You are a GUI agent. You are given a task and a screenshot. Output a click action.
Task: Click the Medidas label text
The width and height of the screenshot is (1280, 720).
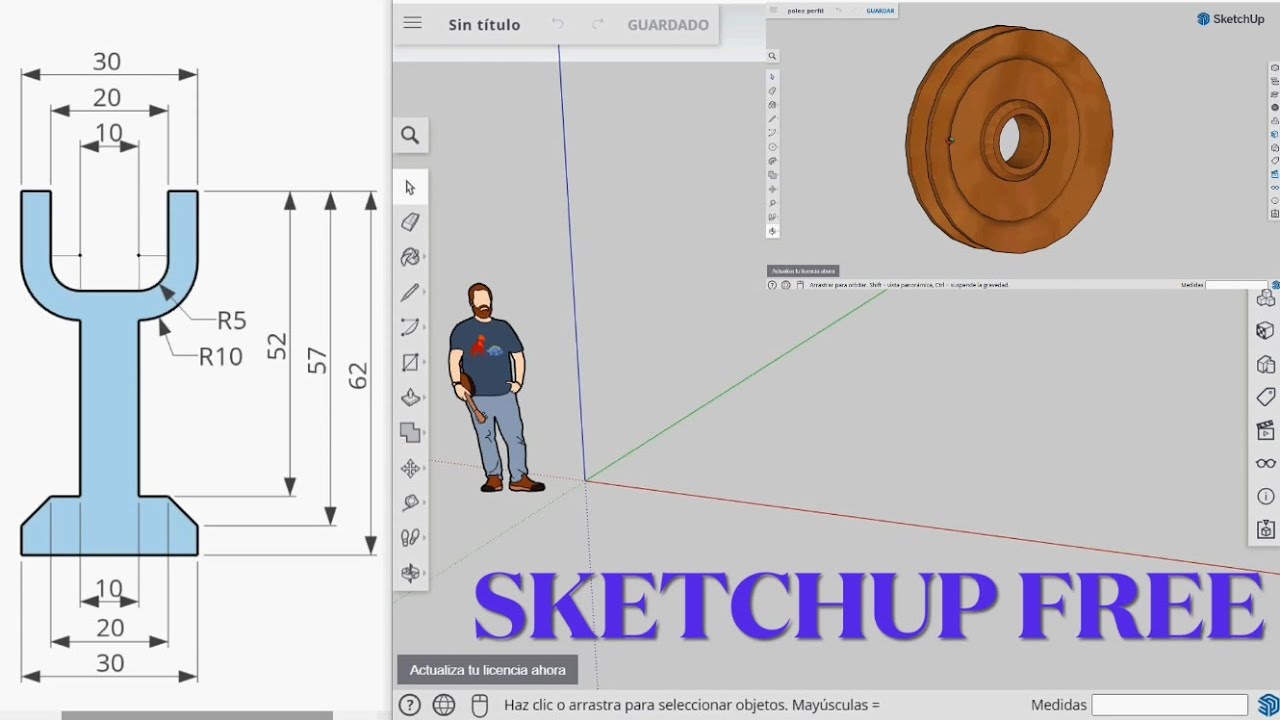click(1058, 705)
